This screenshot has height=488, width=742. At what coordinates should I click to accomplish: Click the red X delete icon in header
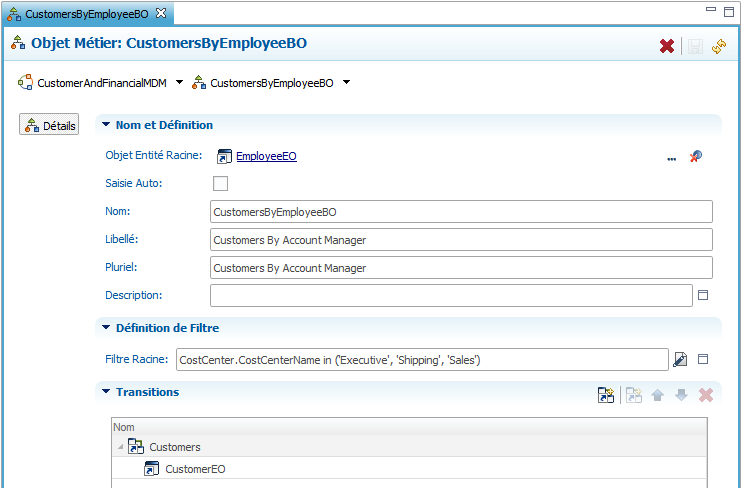pos(667,46)
